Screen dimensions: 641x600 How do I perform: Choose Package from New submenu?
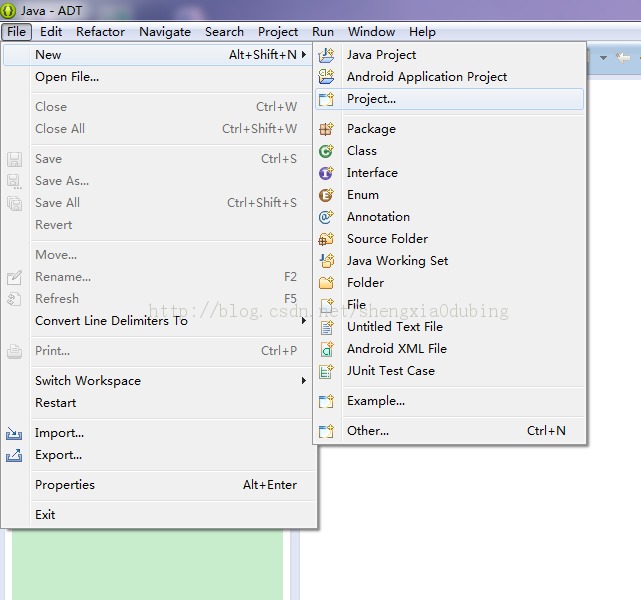pyautogui.click(x=450, y=129)
